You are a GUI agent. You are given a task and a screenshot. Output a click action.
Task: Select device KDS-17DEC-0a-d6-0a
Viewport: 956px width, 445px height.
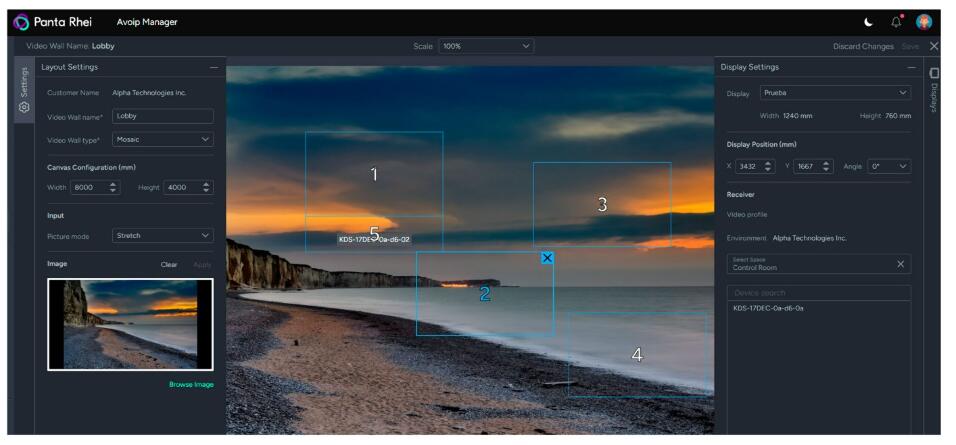tap(768, 308)
